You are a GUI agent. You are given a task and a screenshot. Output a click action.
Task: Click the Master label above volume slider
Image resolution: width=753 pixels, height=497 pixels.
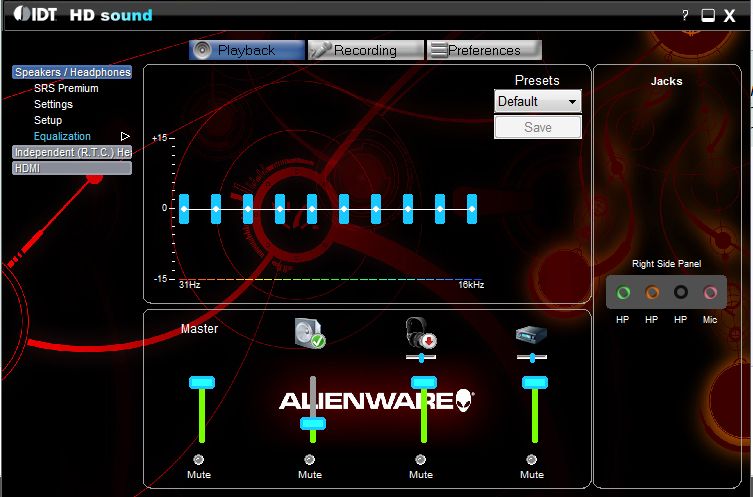(199, 329)
